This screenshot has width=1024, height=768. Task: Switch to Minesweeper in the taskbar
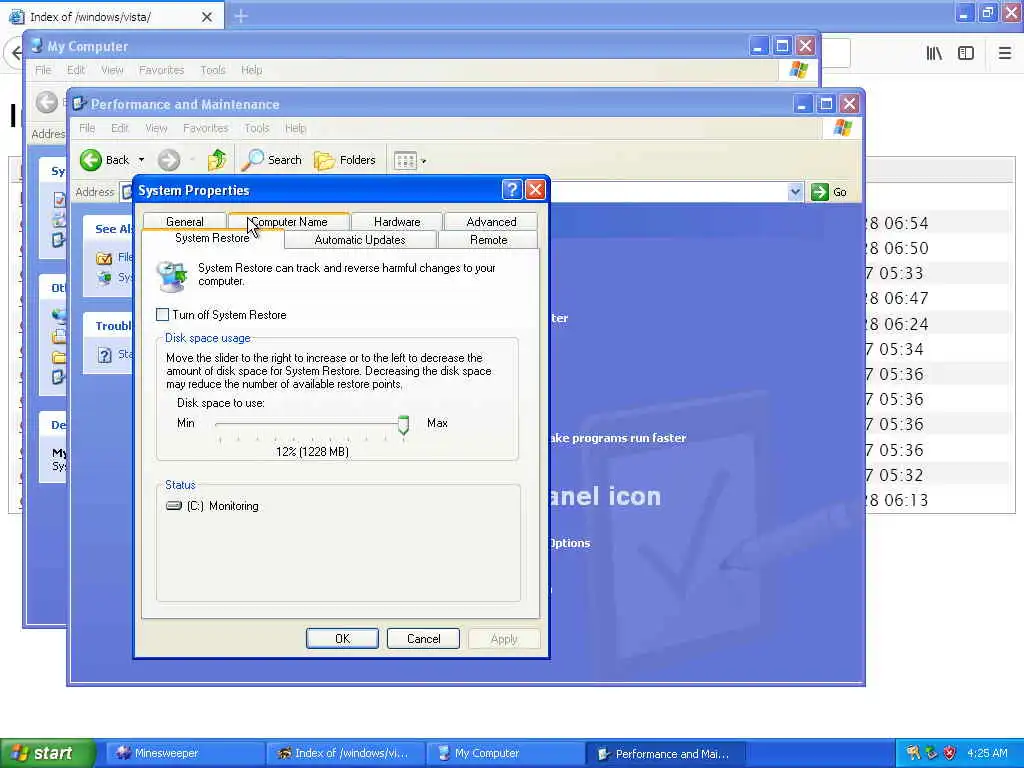(185, 754)
